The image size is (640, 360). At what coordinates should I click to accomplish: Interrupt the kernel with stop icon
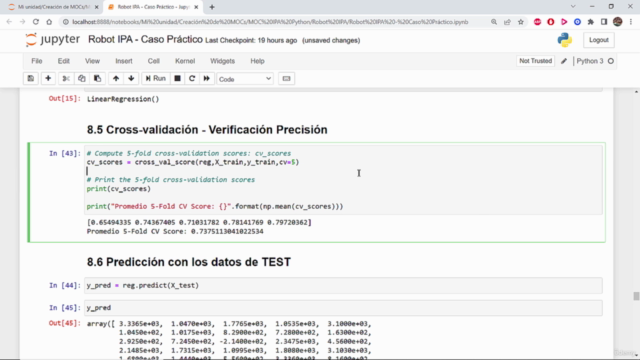point(177,78)
